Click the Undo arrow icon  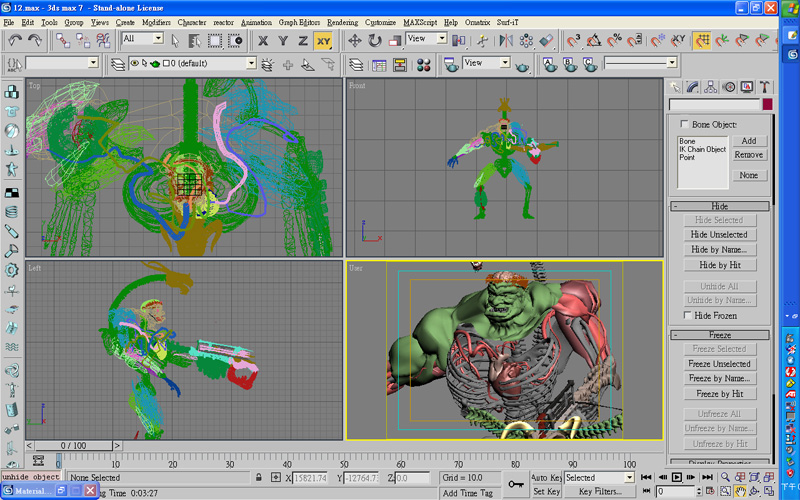pos(15,40)
